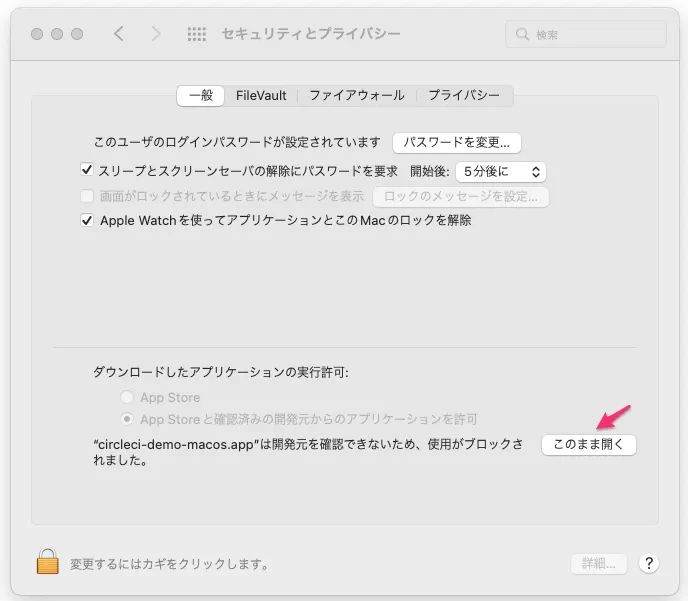The height and width of the screenshot is (601, 688).
Task: Show all preferences grid icon
Action: point(197,34)
